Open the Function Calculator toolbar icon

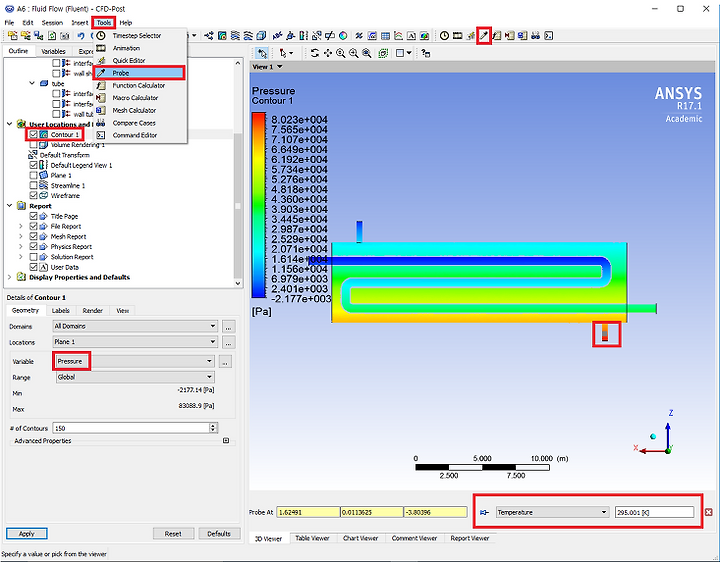pyautogui.click(x=497, y=35)
